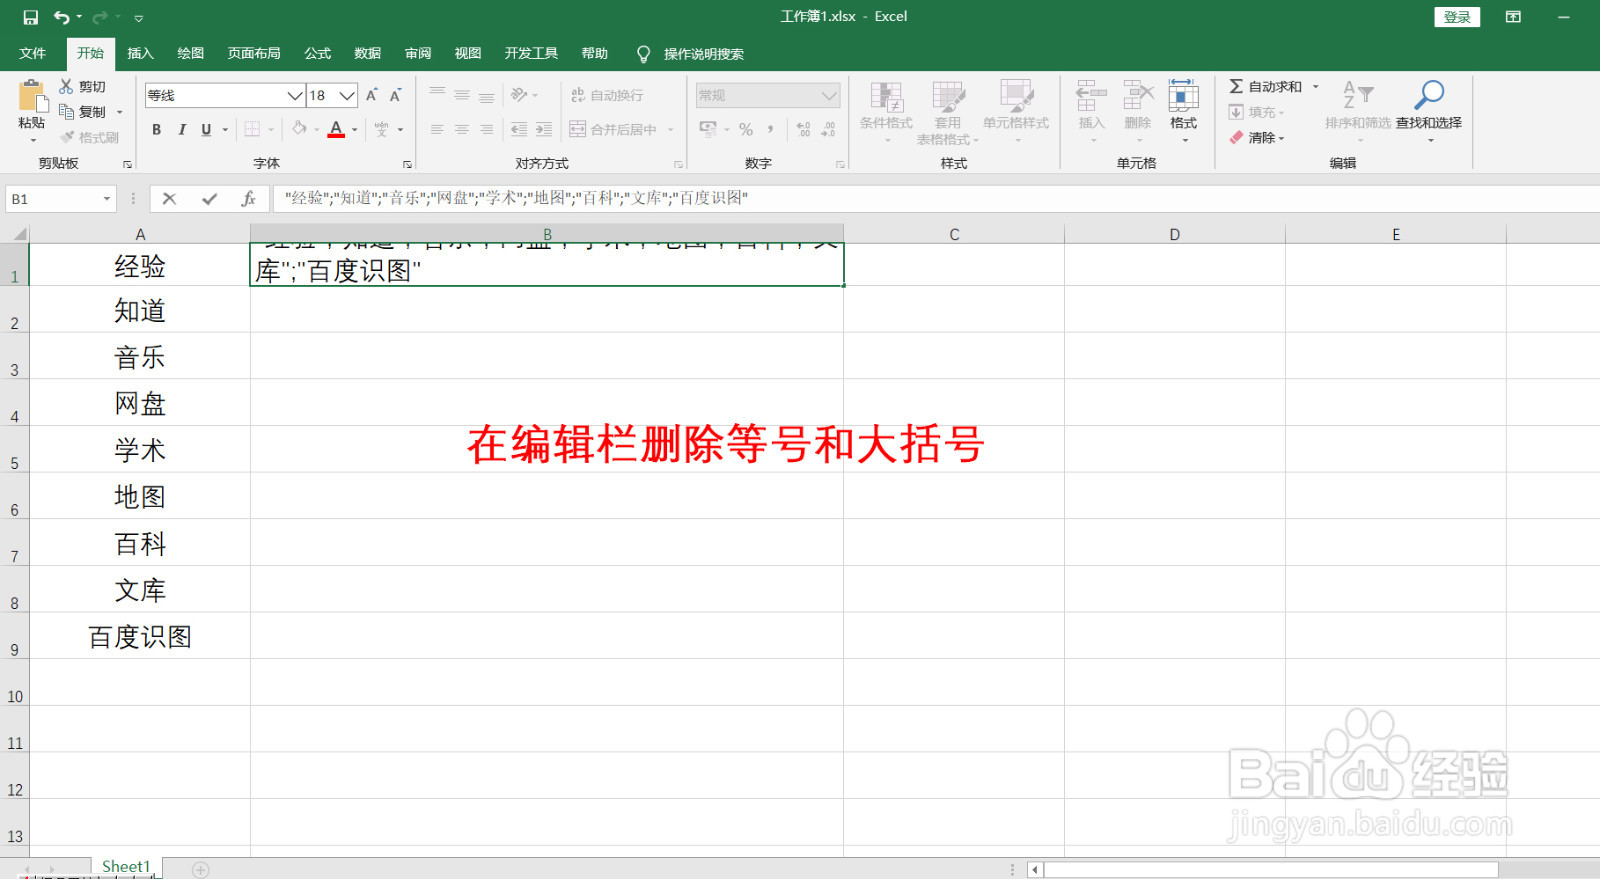This screenshot has height=879, width=1600.
Task: Undo the last action
Action: 62,17
